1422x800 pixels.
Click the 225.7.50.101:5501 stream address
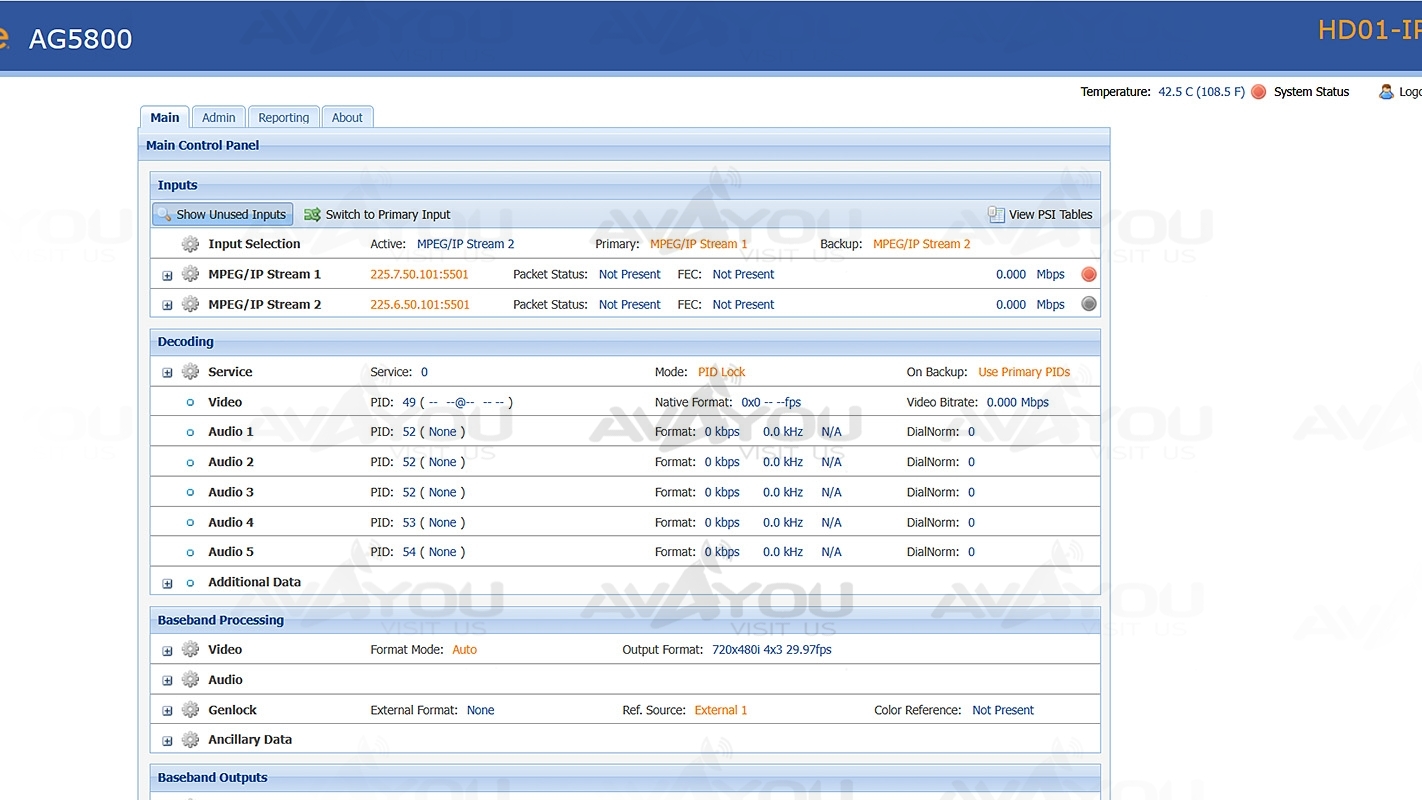point(419,274)
